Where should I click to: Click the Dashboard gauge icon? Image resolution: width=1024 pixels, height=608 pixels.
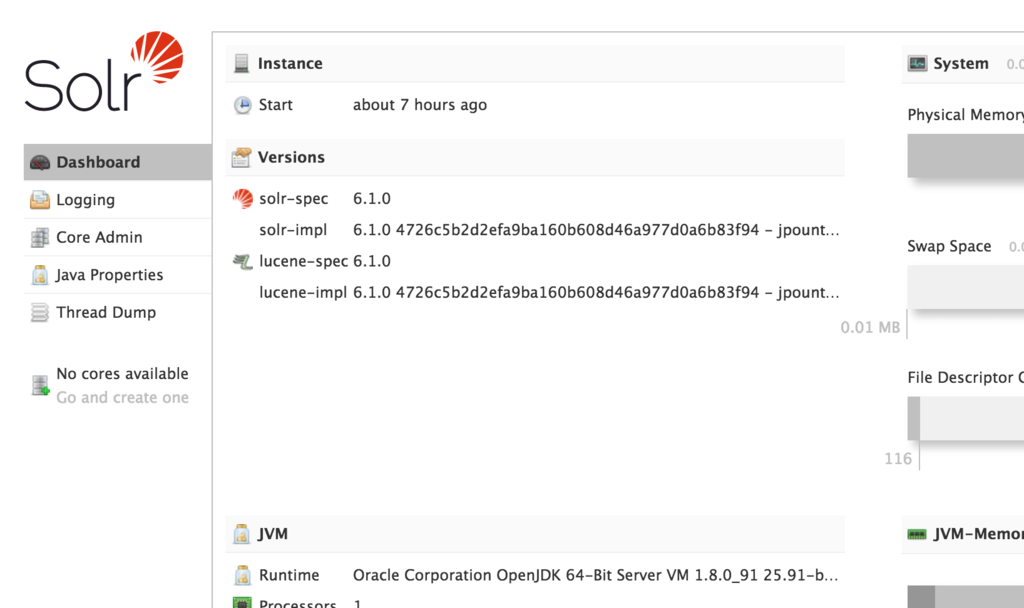(x=40, y=163)
